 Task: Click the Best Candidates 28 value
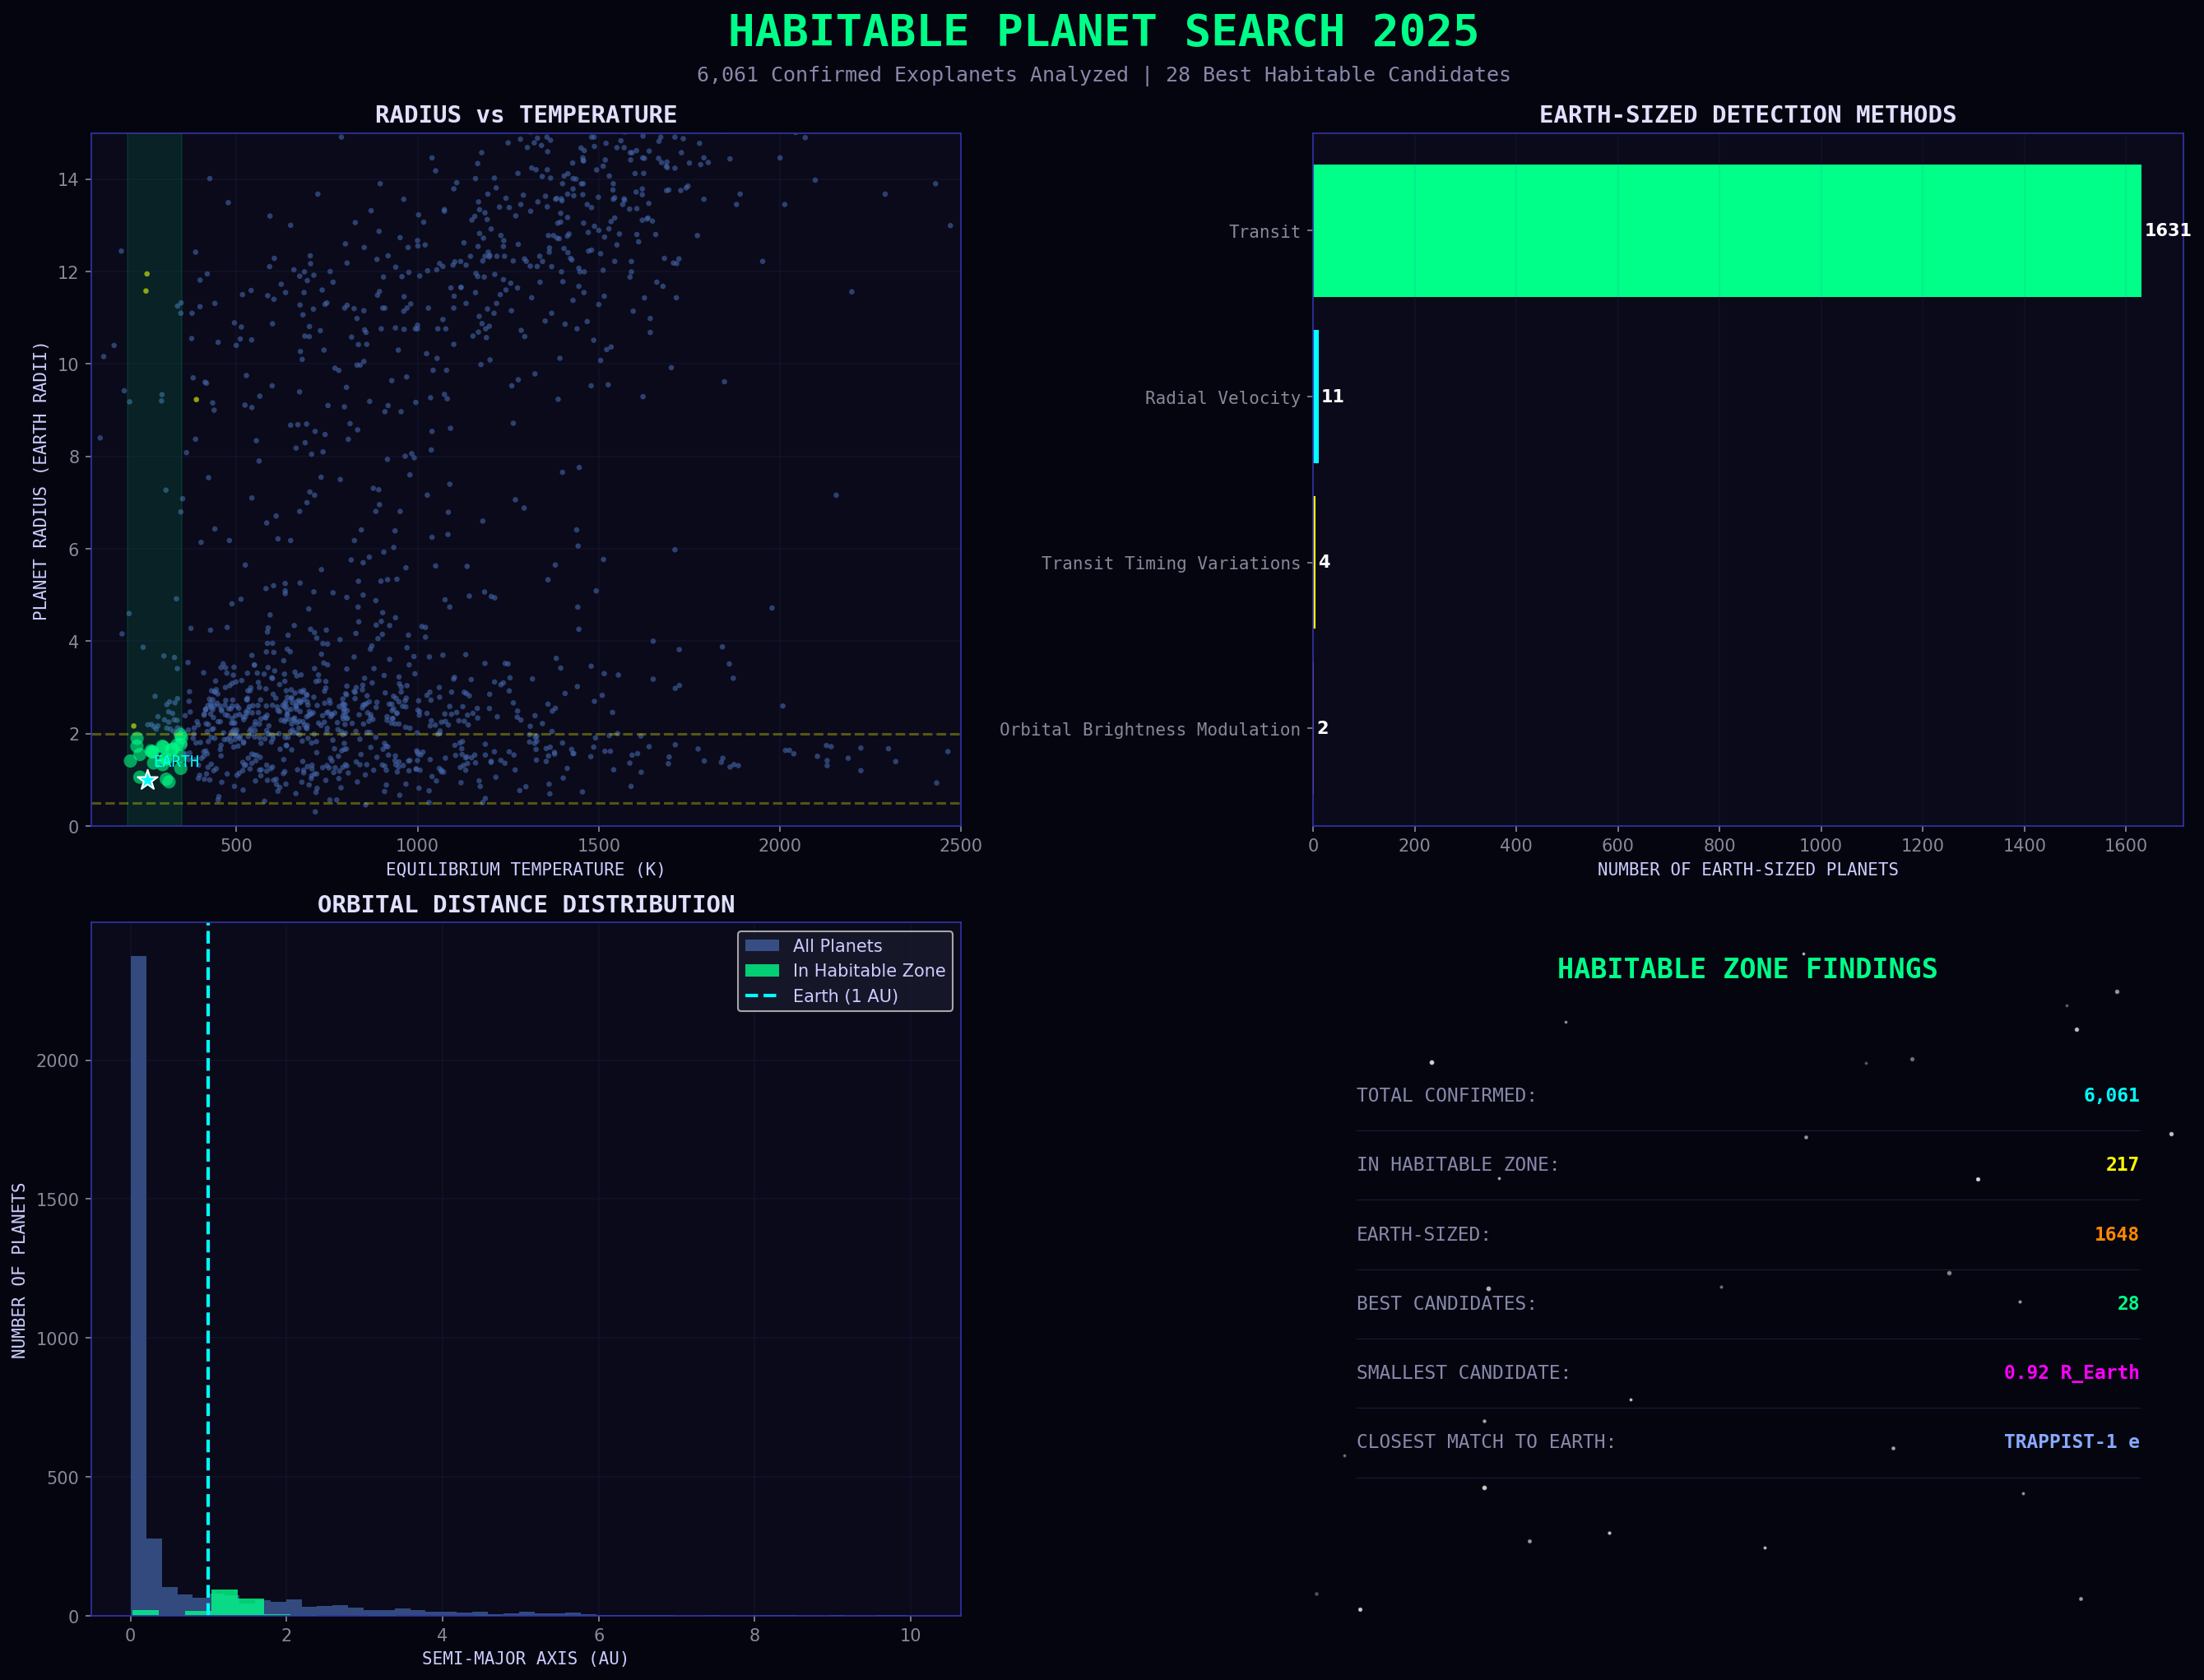[2128, 1304]
